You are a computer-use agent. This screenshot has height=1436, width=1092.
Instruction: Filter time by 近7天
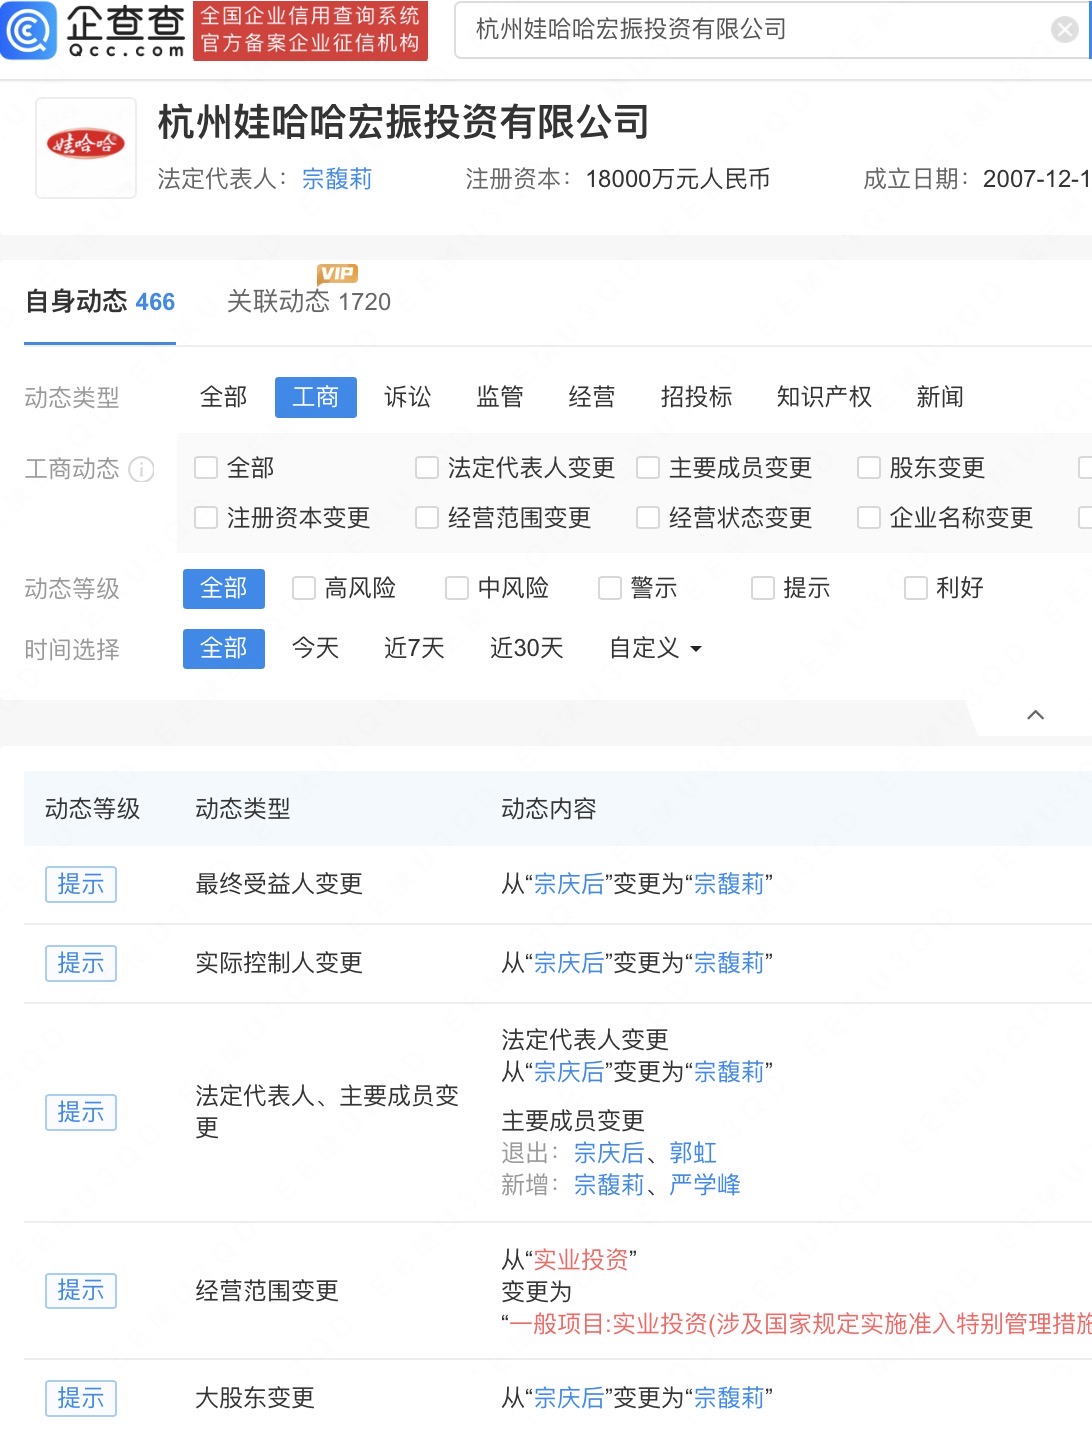[414, 648]
